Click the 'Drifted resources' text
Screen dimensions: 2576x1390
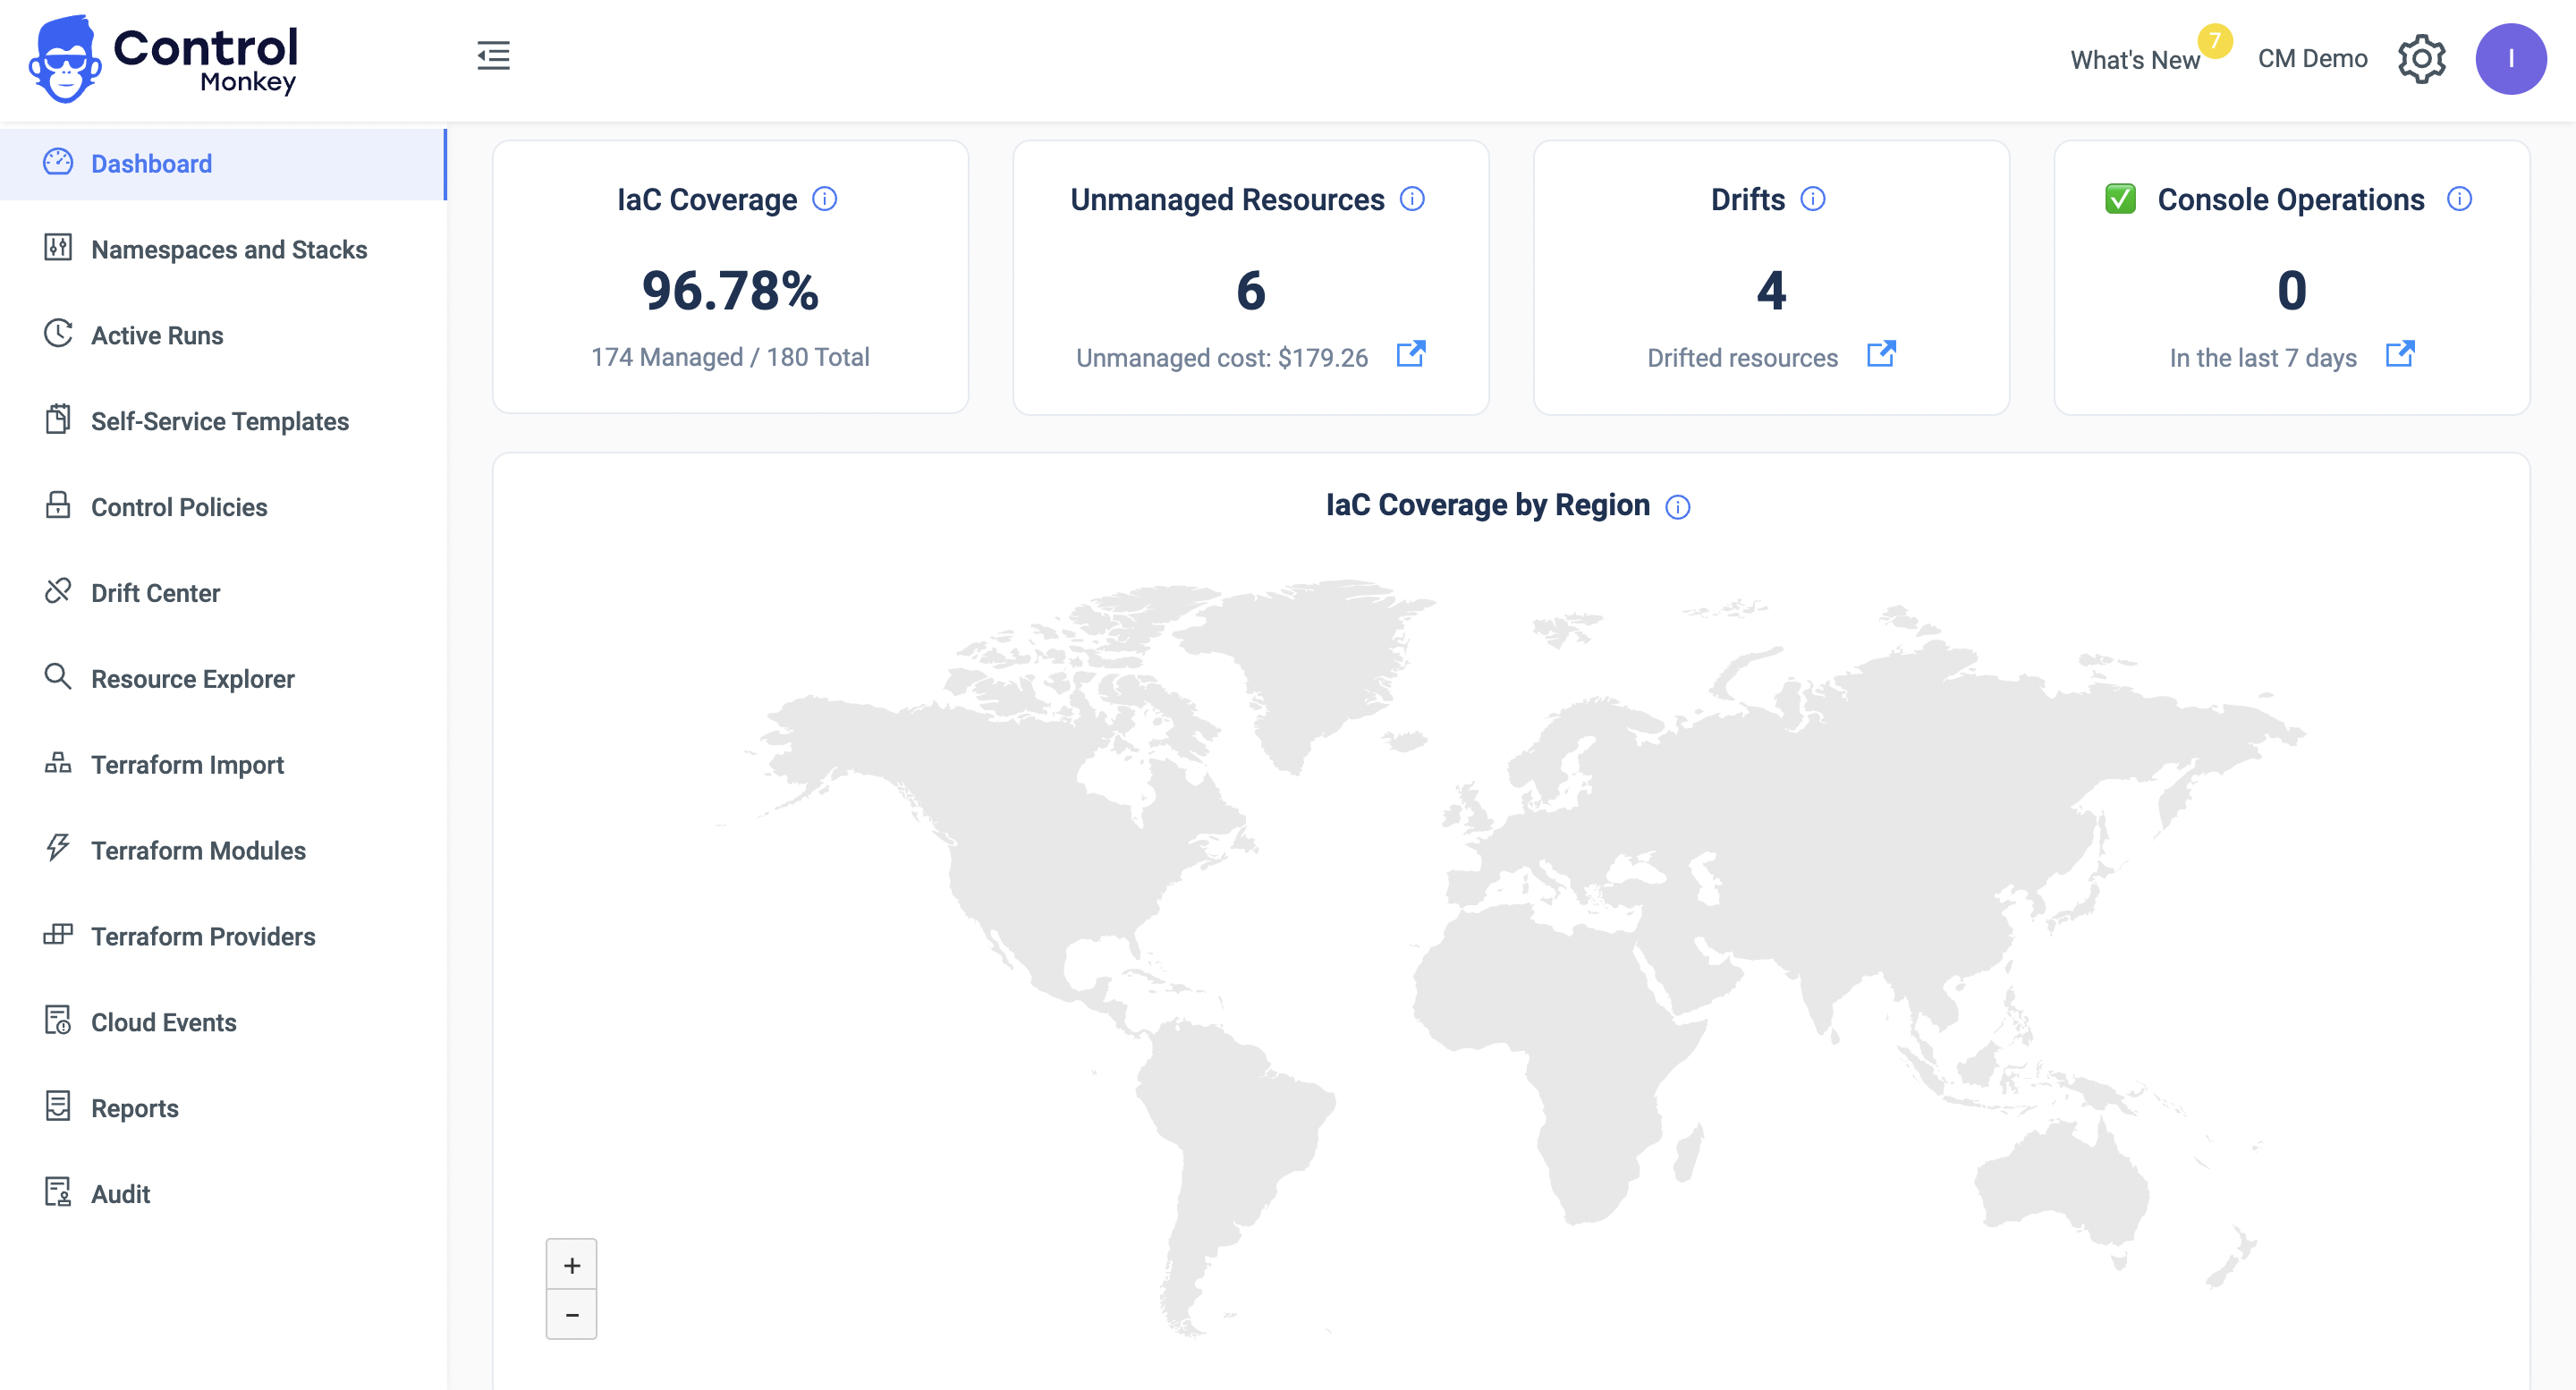[x=1742, y=358]
